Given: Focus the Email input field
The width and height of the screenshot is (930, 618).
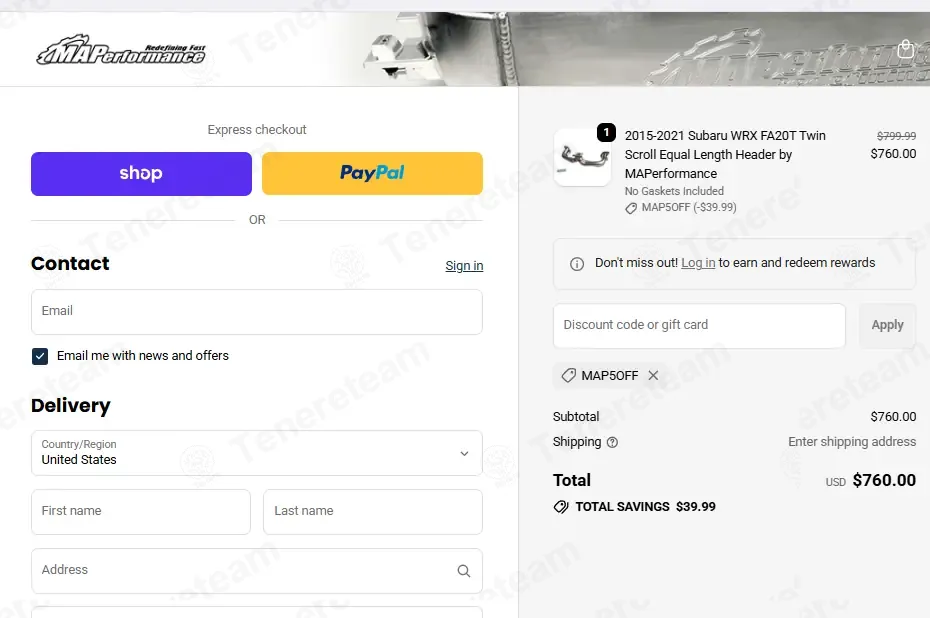Looking at the screenshot, I should [x=257, y=312].
